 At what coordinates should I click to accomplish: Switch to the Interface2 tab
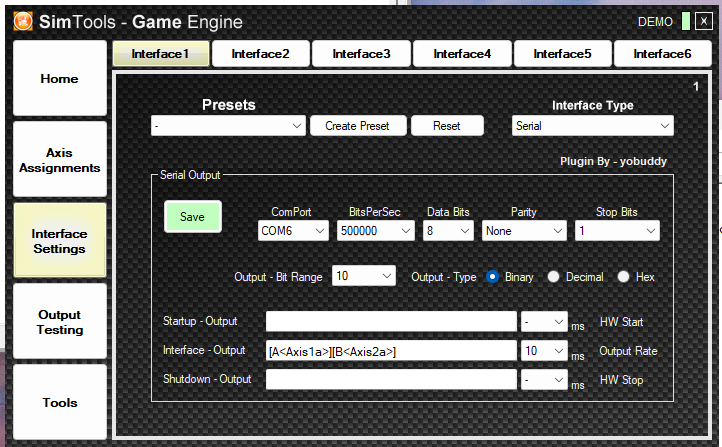click(261, 54)
